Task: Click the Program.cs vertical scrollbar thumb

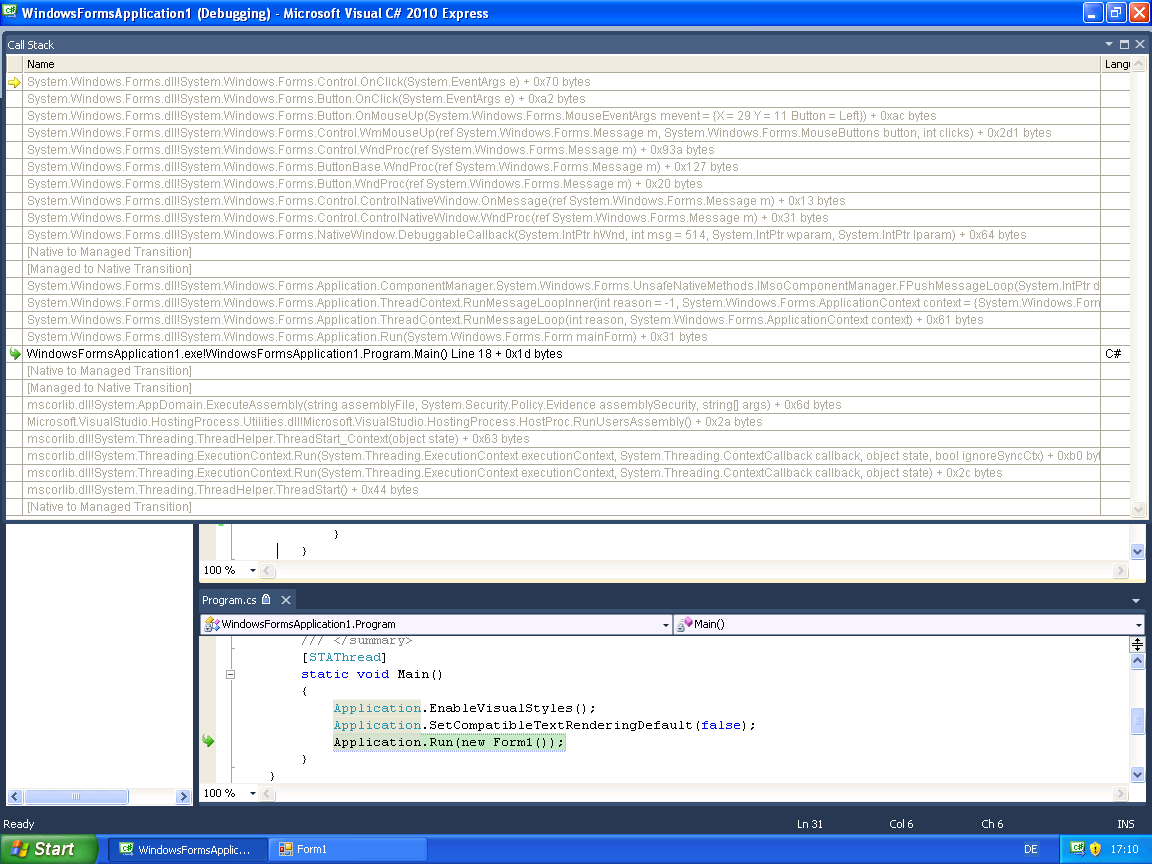Action: point(1137,721)
